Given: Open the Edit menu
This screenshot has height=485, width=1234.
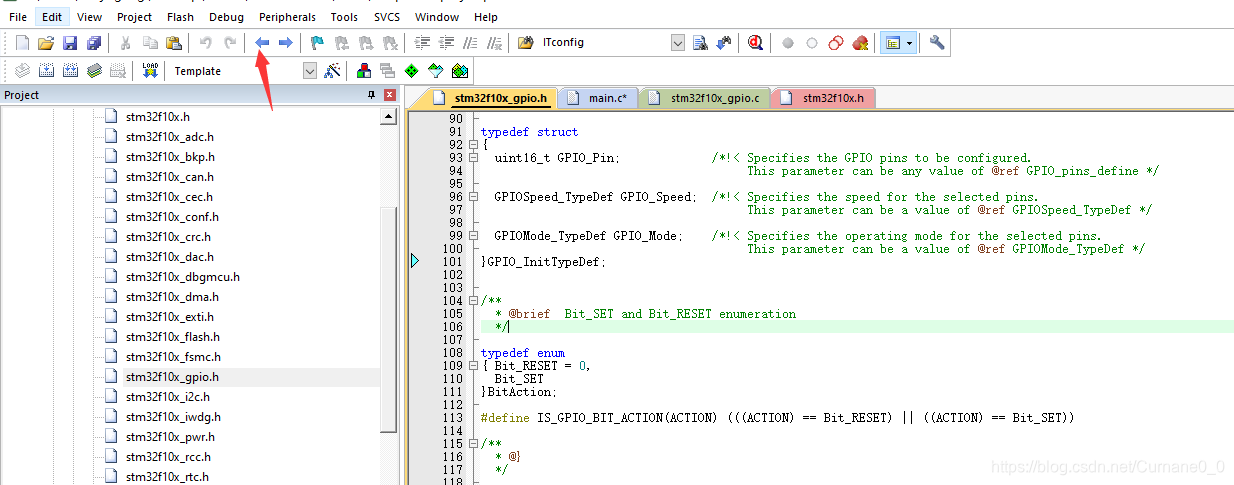Looking at the screenshot, I should click(x=52, y=17).
